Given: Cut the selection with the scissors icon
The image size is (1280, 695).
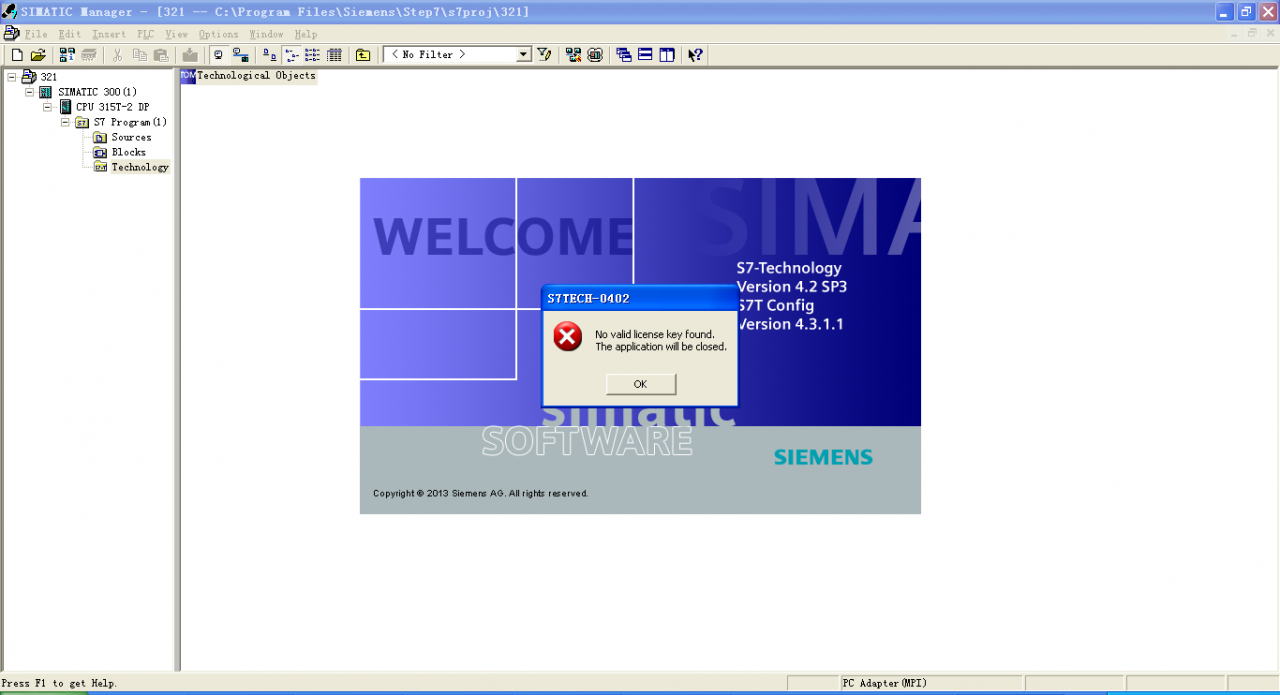Looking at the screenshot, I should tap(118, 55).
